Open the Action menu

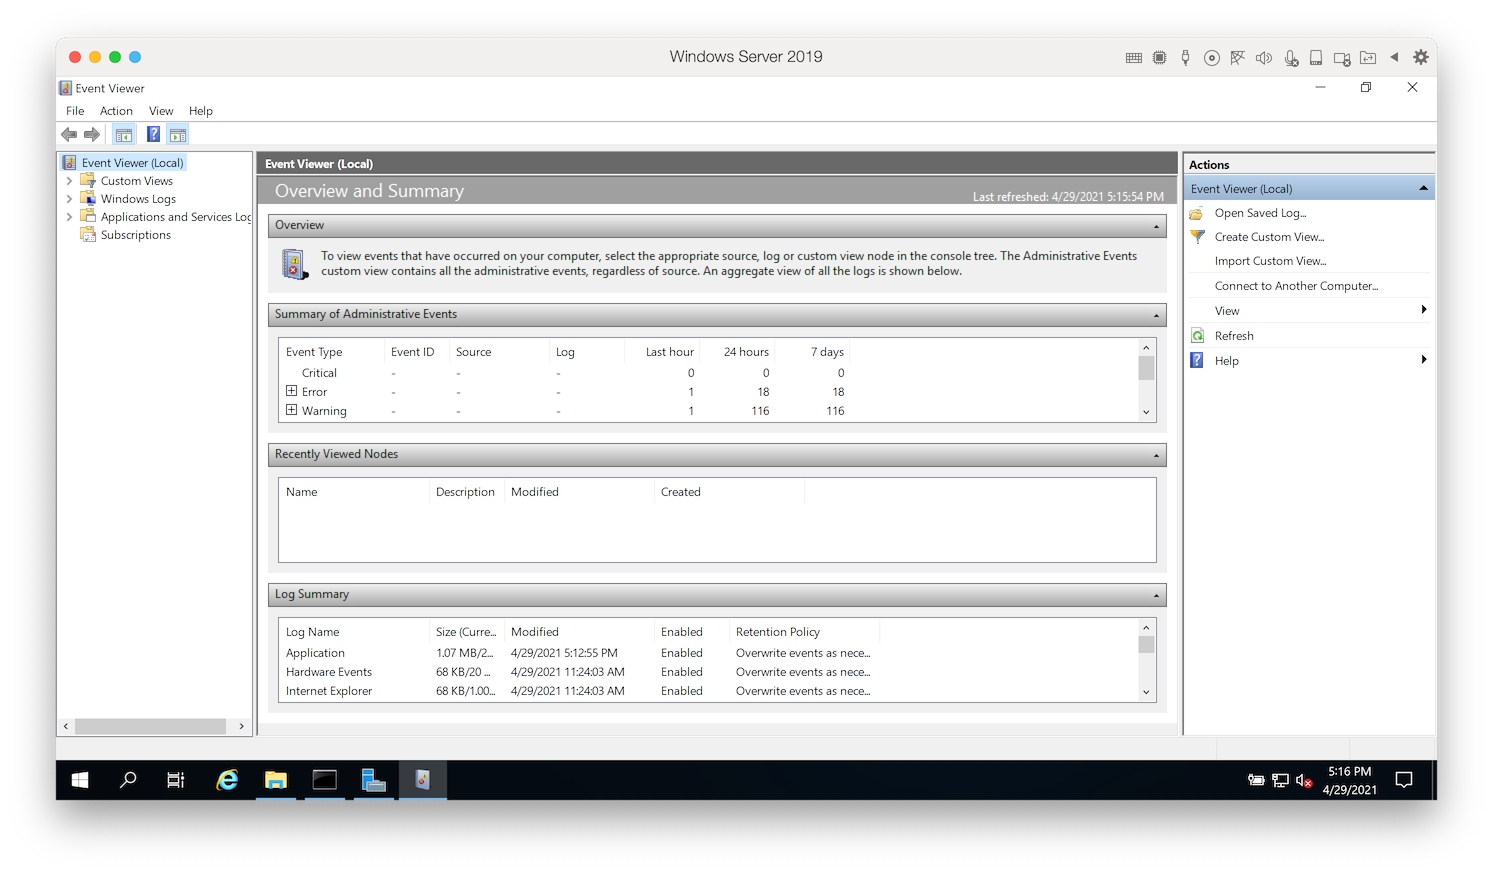point(116,111)
